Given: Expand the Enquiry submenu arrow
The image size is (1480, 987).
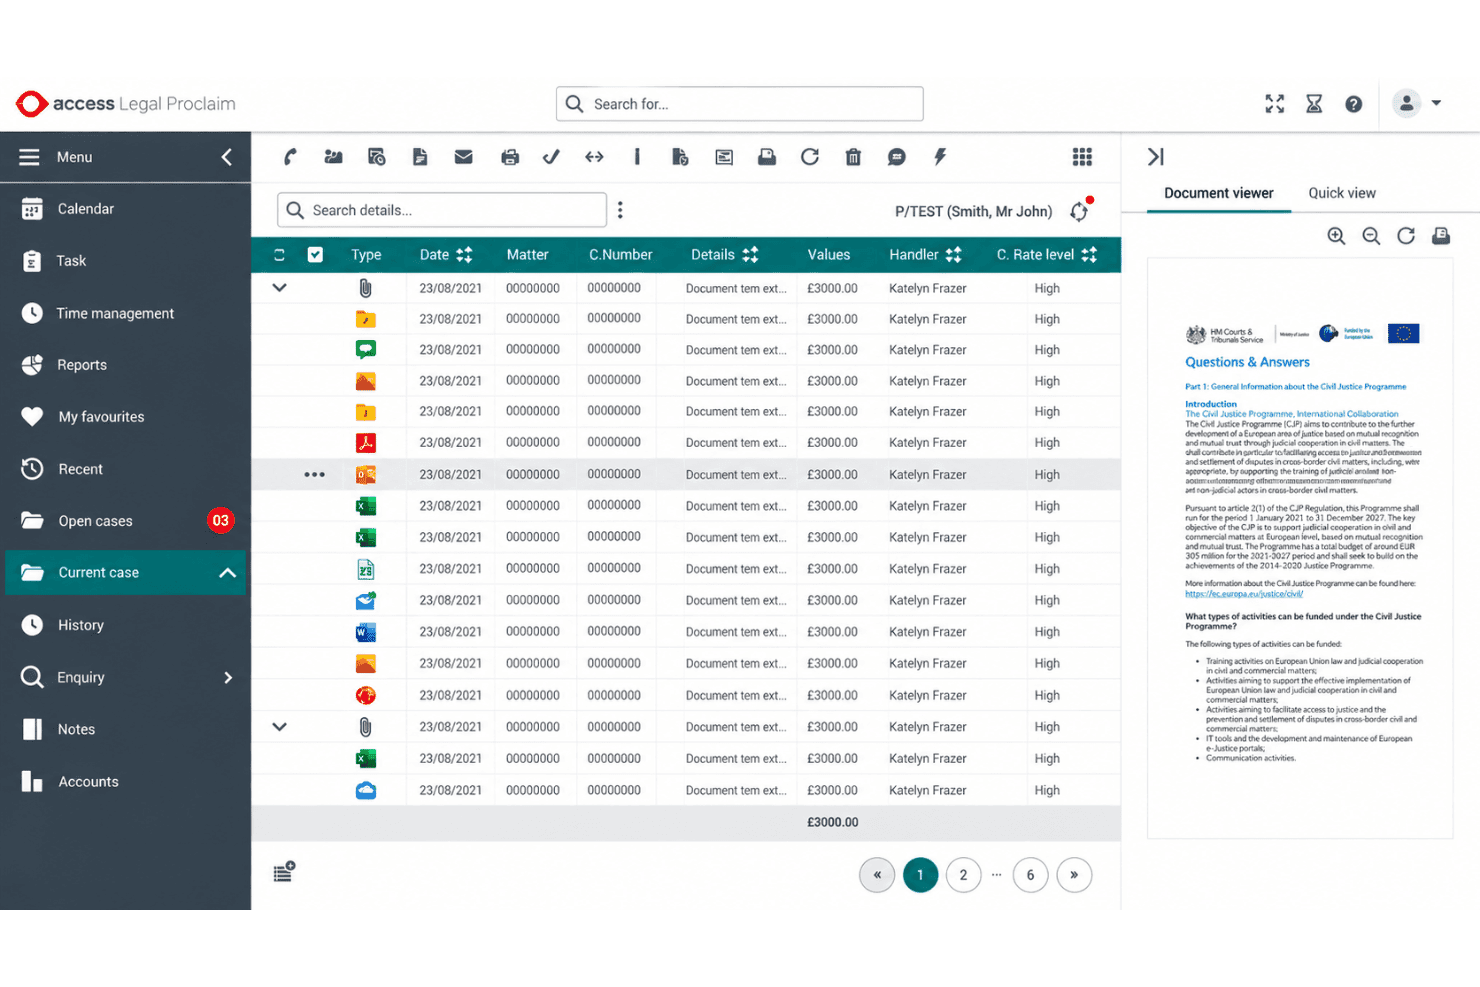Looking at the screenshot, I should pyautogui.click(x=228, y=678).
